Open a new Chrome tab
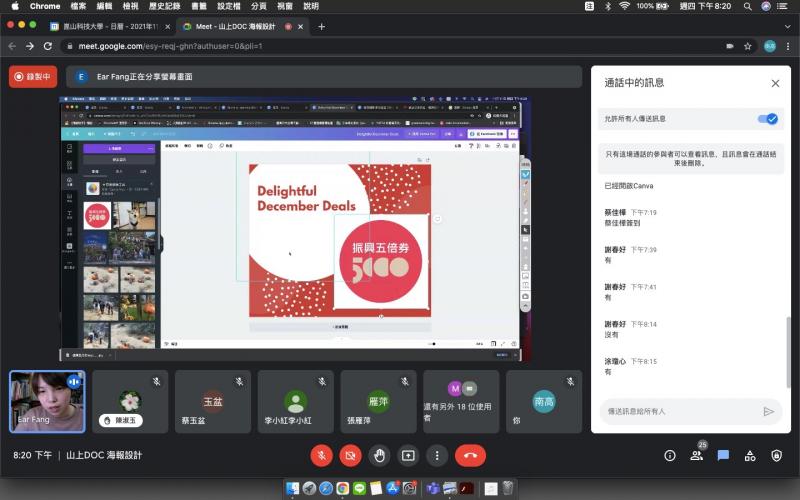This screenshot has width=800, height=500. pos(321,27)
